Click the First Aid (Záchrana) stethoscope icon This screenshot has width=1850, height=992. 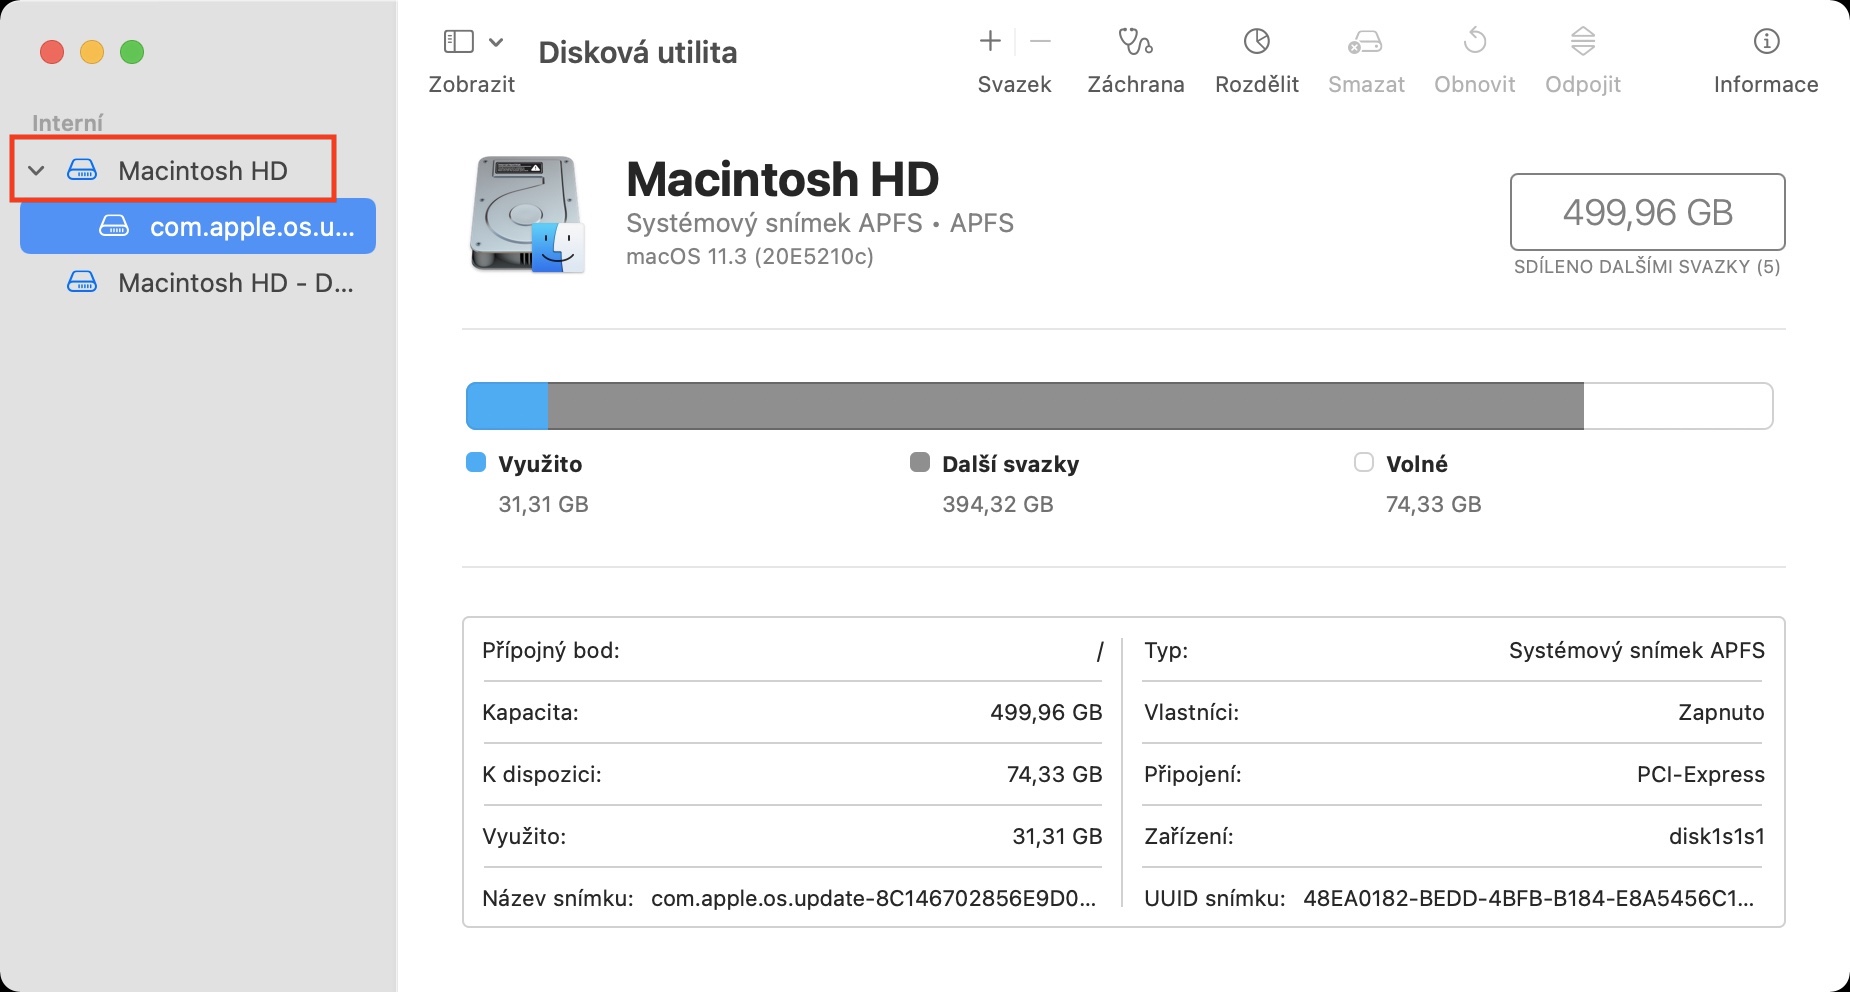(1135, 42)
